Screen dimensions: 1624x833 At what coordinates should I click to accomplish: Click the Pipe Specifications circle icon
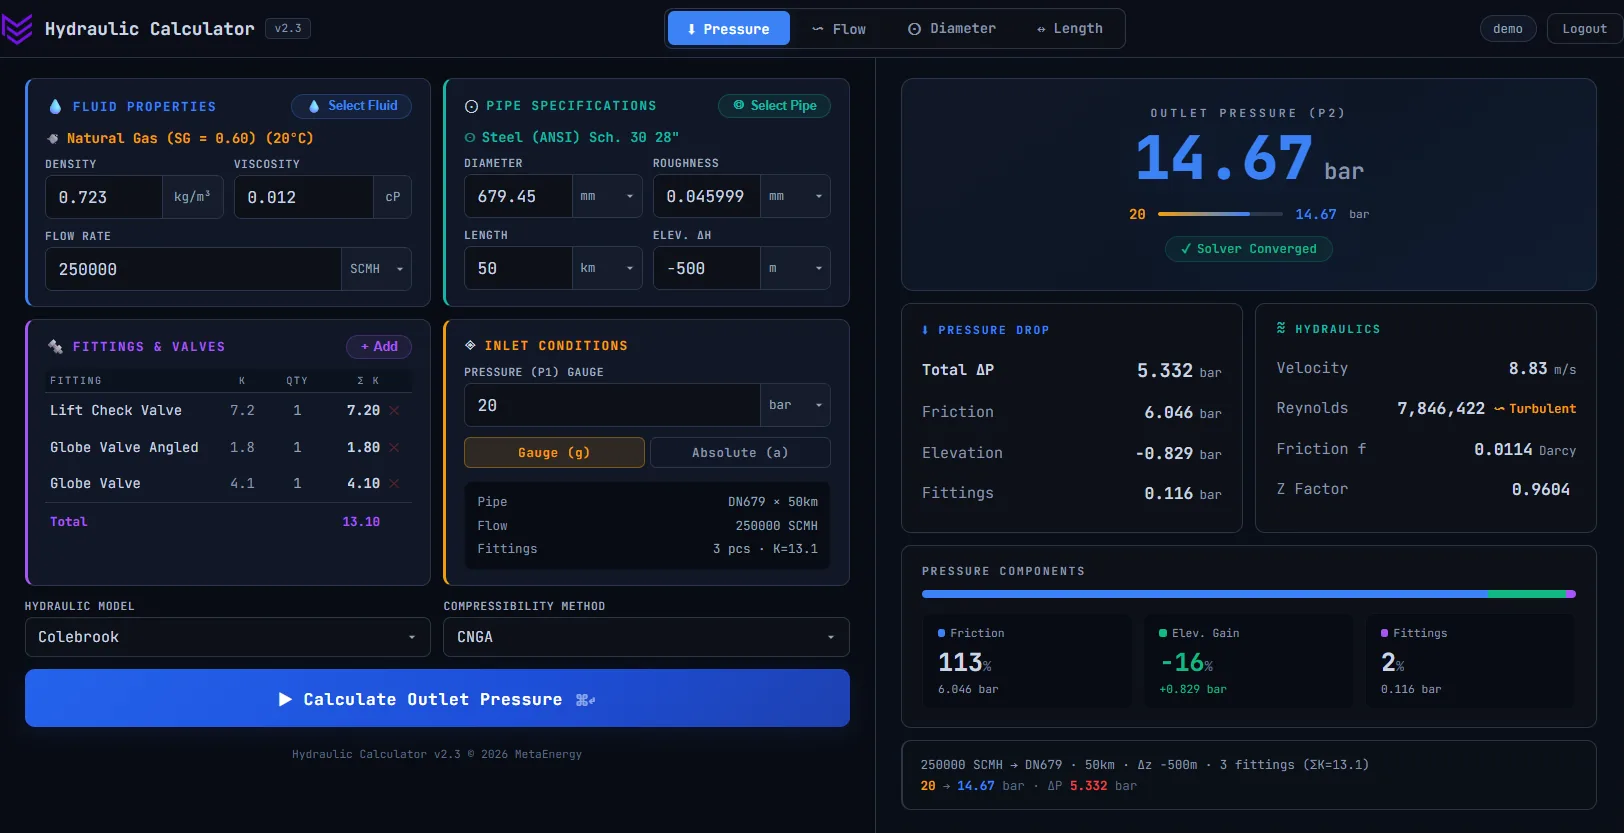click(472, 106)
